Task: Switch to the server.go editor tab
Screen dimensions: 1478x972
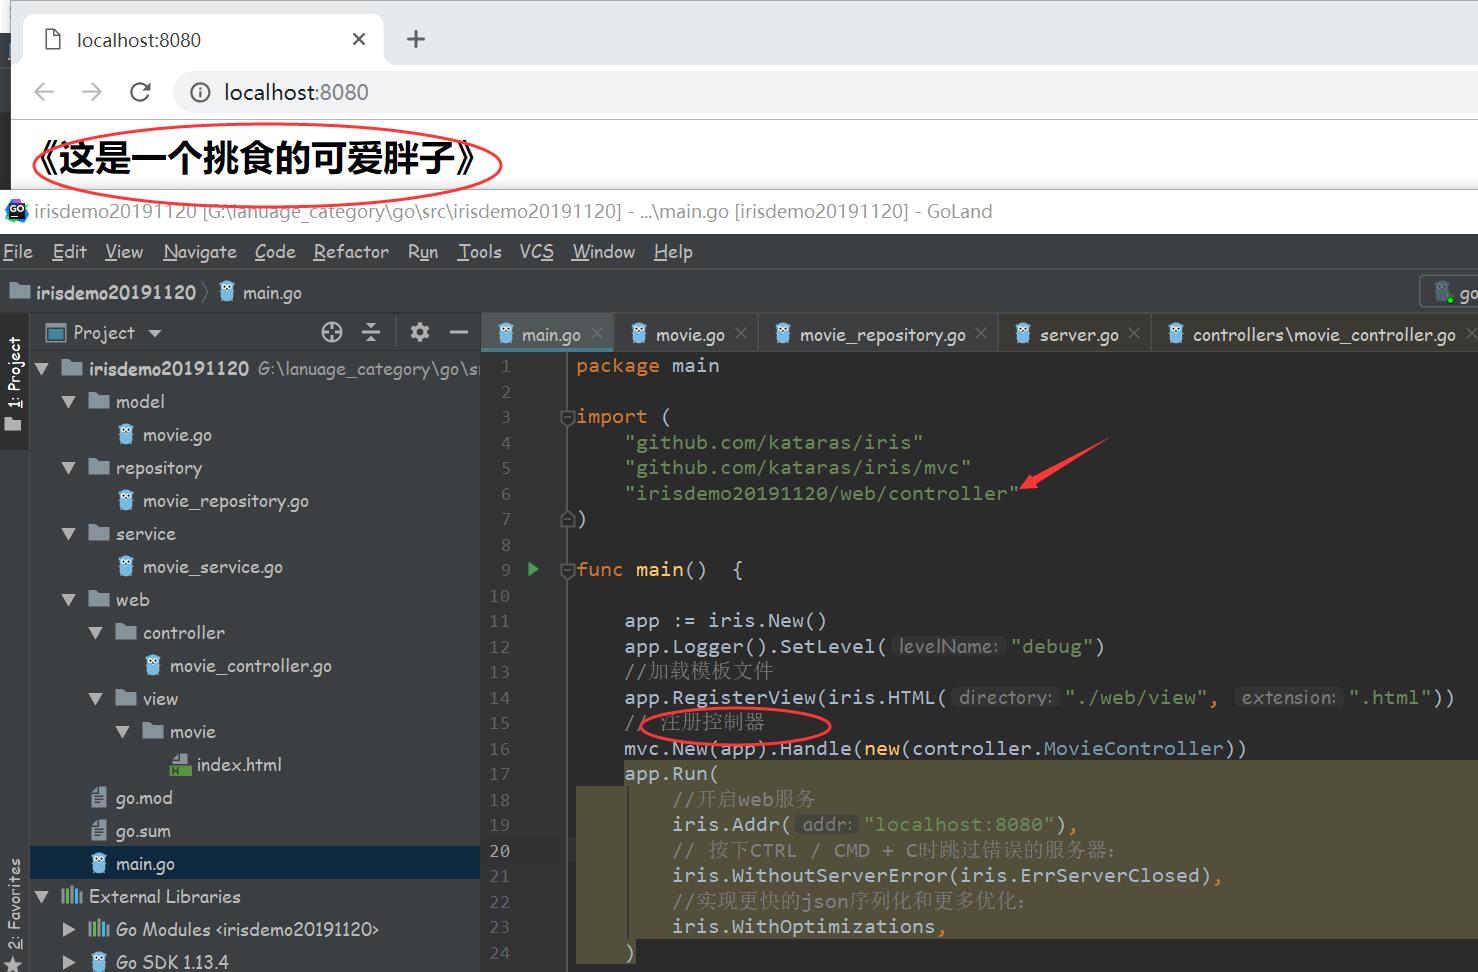Action: pos(1078,335)
